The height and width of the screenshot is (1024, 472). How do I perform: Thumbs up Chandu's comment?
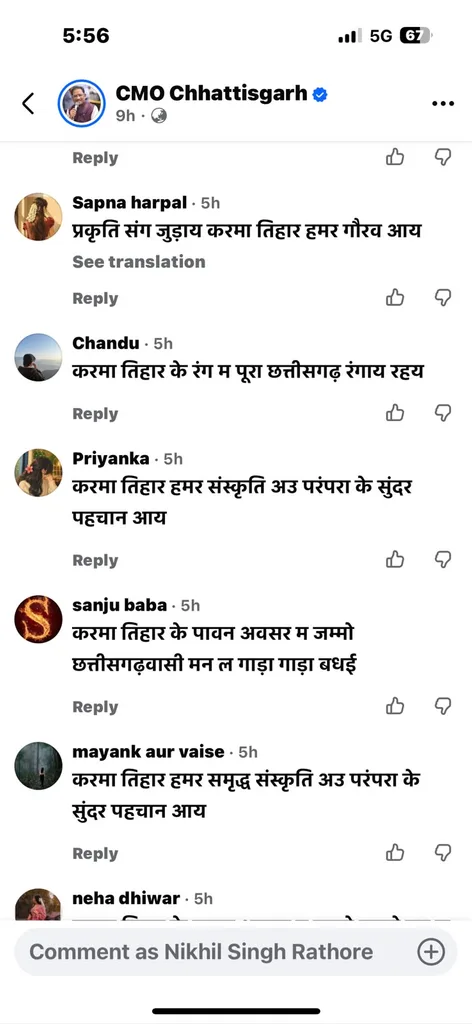click(395, 413)
